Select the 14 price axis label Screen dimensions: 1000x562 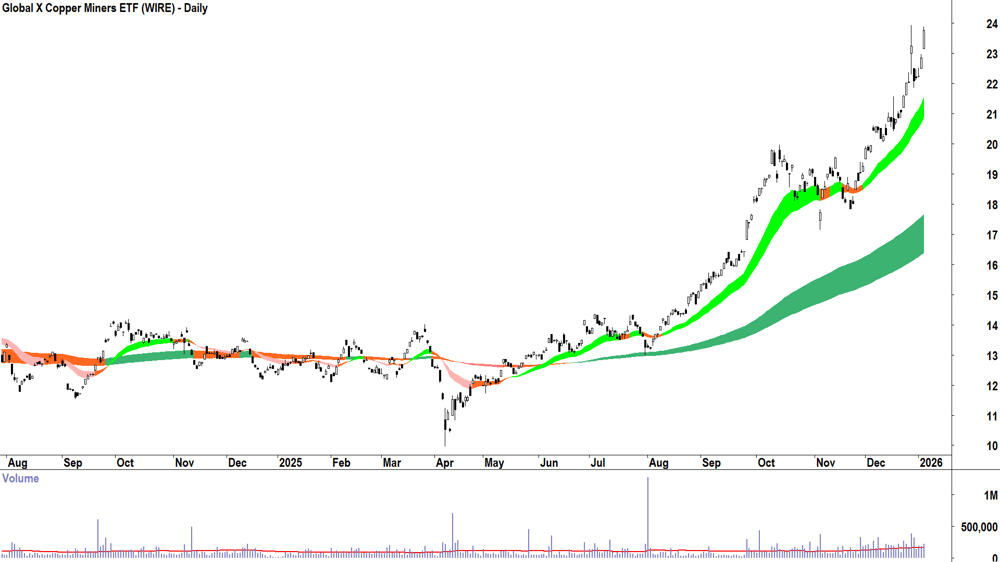point(992,326)
